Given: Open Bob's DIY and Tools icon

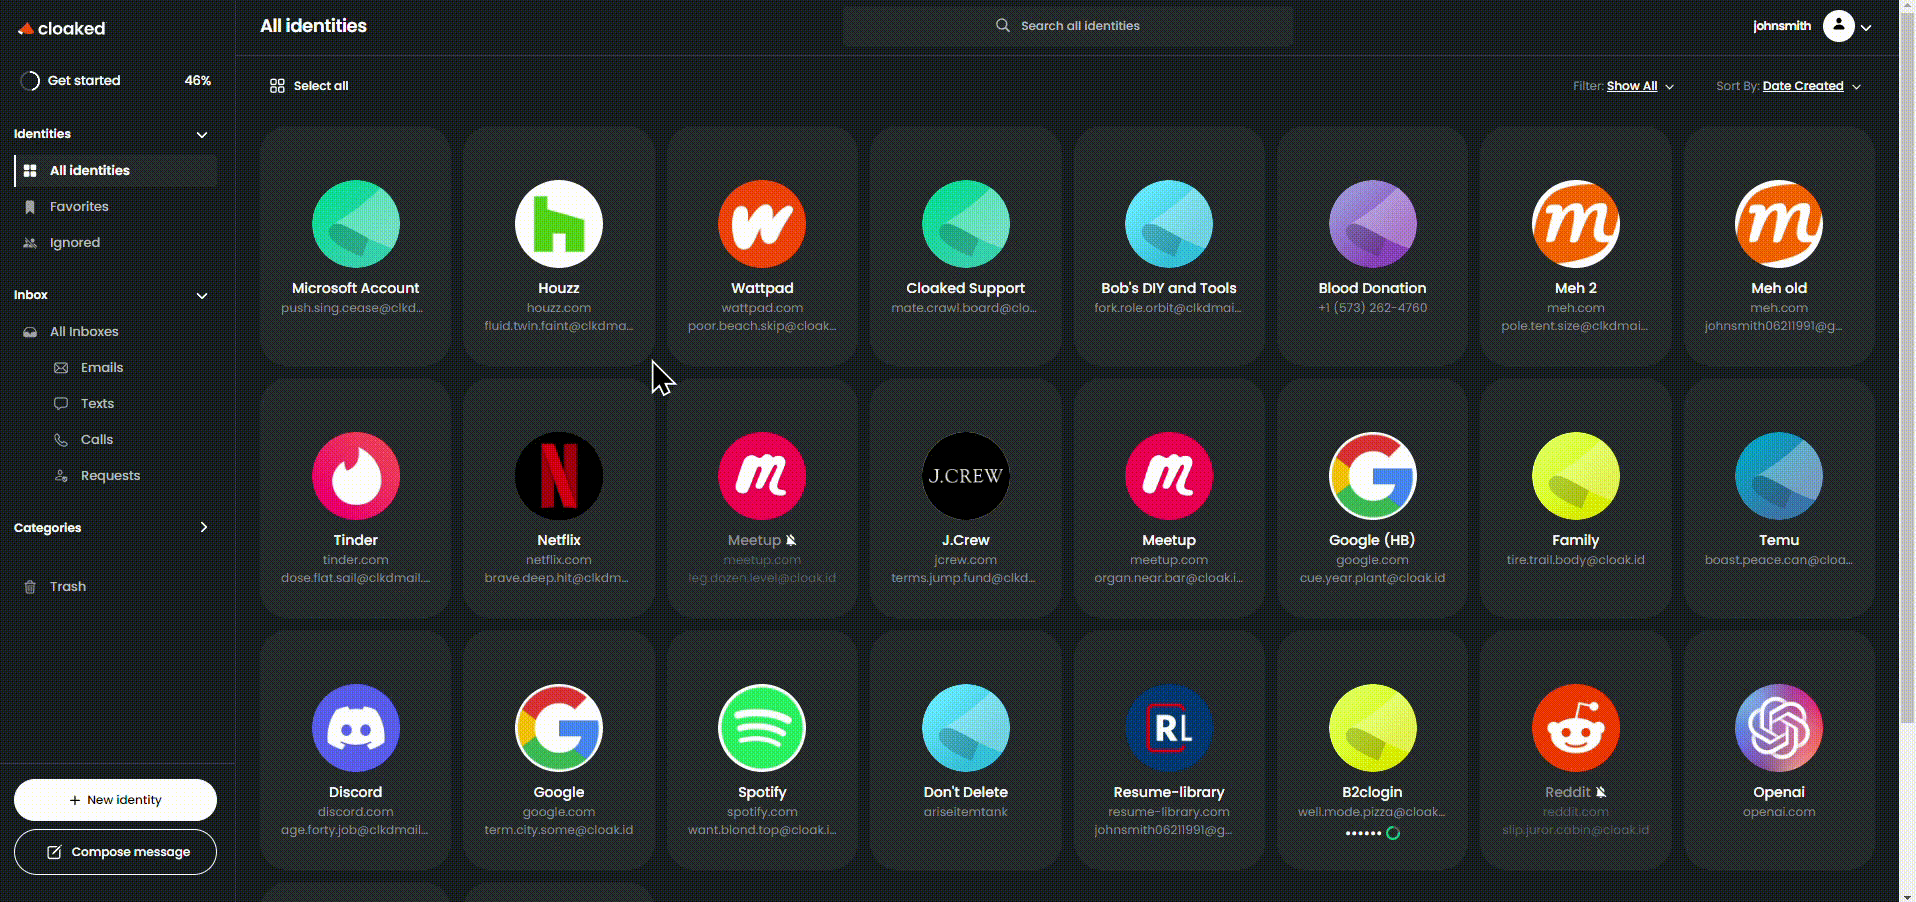Looking at the screenshot, I should 1168,224.
